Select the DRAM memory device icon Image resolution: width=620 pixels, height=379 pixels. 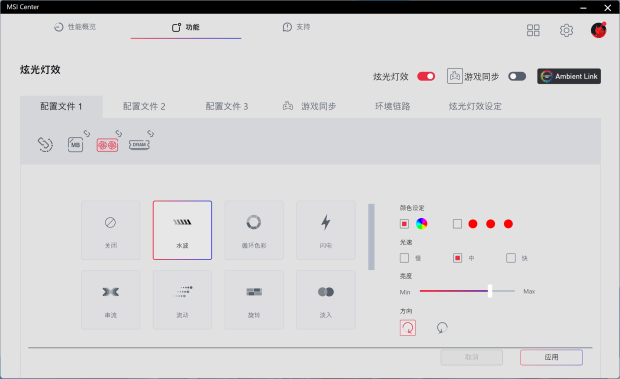tap(139, 145)
